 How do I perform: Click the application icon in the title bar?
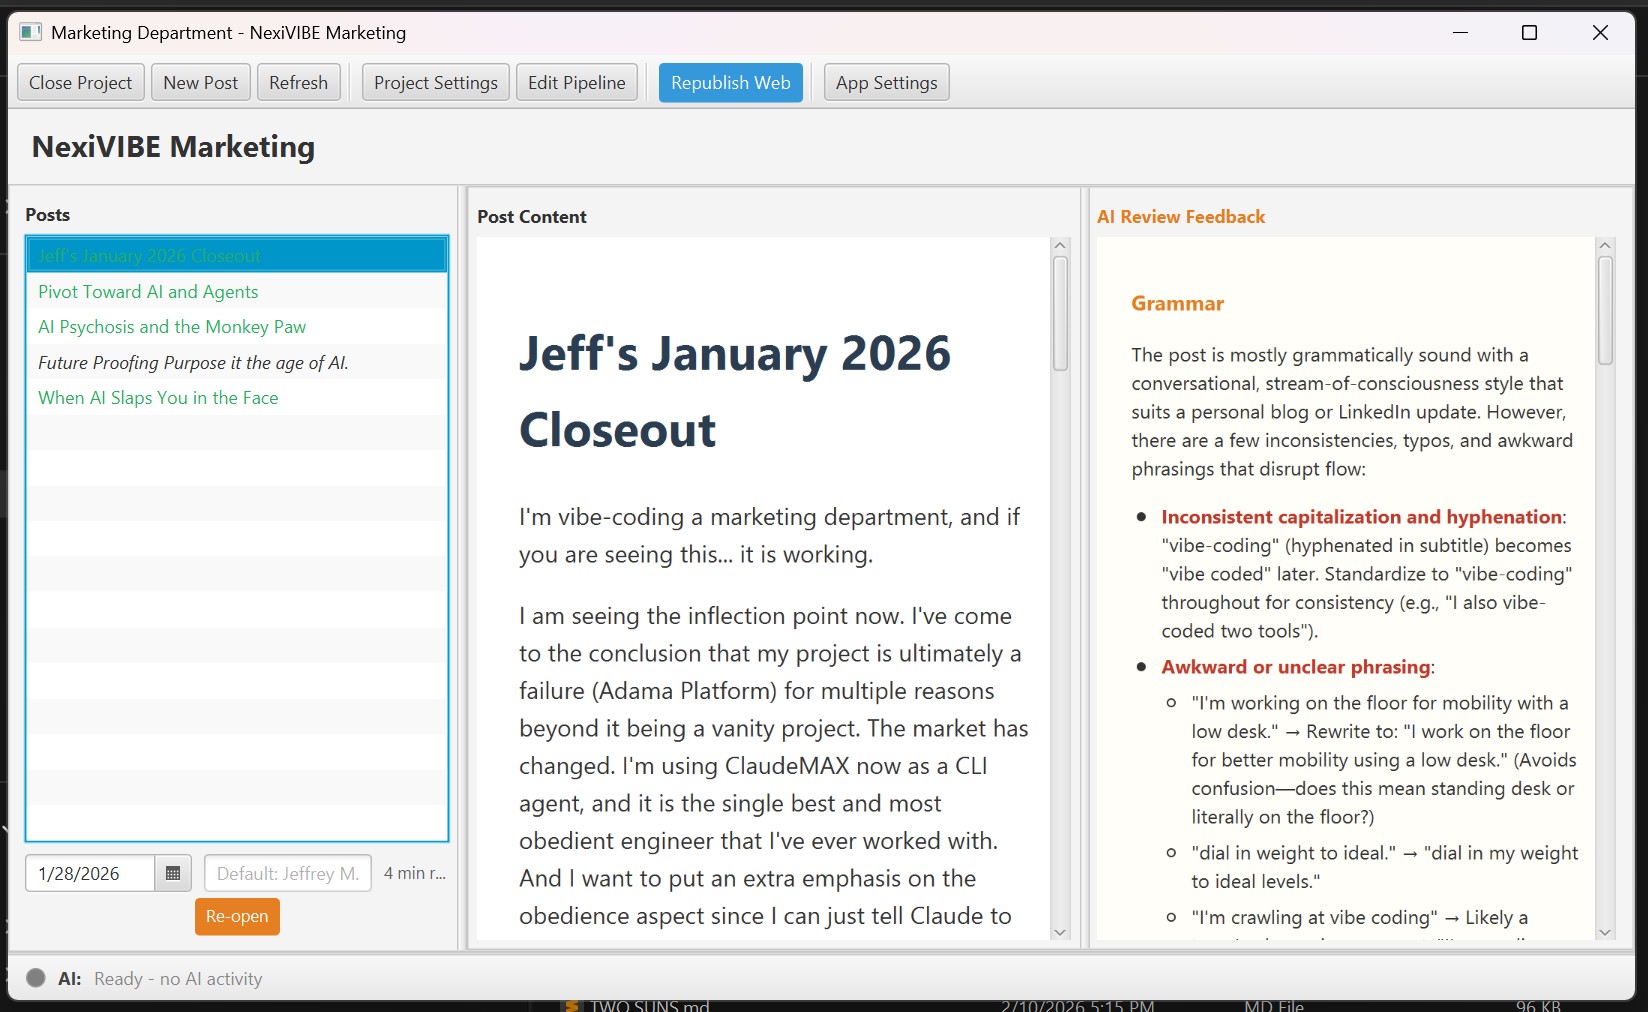pyautogui.click(x=30, y=31)
